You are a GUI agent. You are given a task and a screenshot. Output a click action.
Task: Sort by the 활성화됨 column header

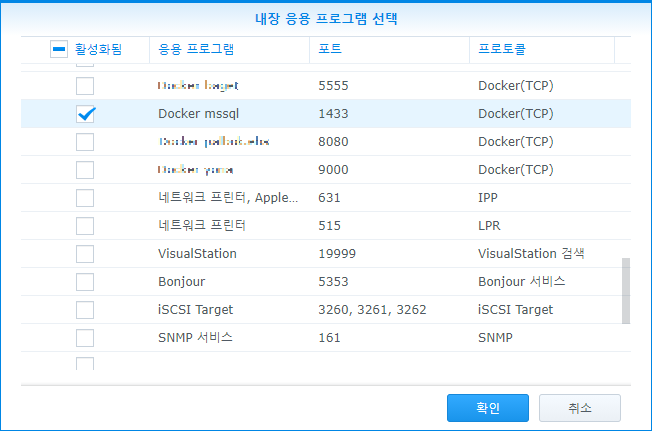click(98, 49)
